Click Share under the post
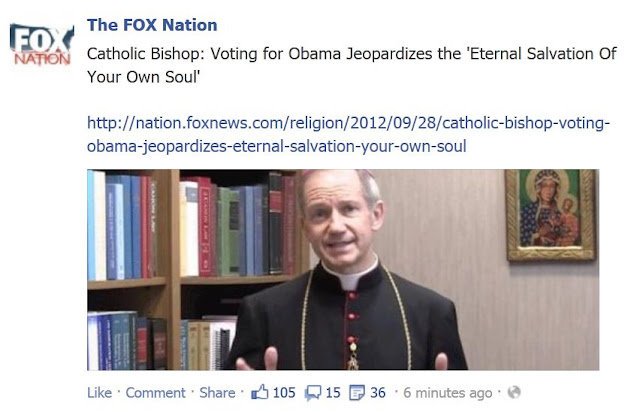 tap(217, 393)
